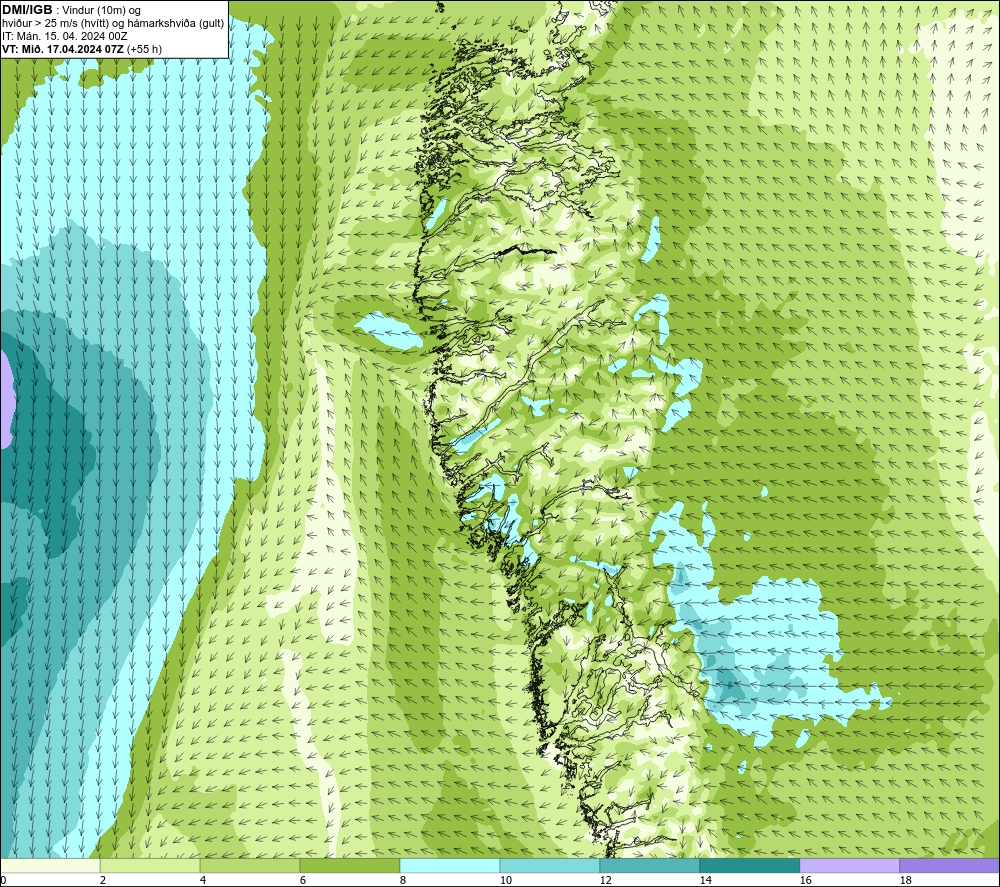1000x887 pixels.
Task: Click the 8–10 m/s light cyan legend swatch
Action: point(450,865)
